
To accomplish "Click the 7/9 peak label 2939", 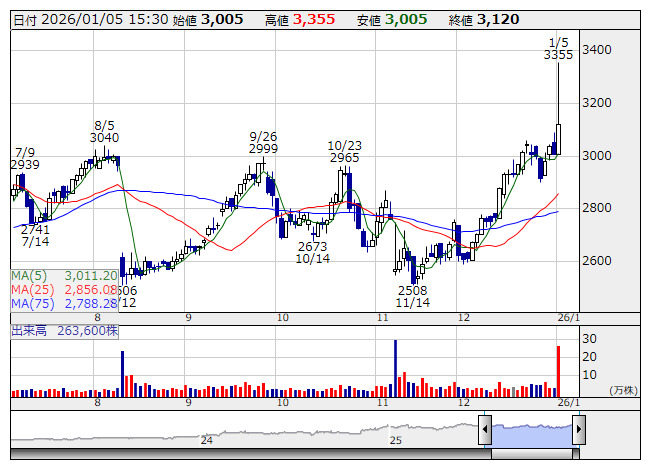I will click(25, 164).
